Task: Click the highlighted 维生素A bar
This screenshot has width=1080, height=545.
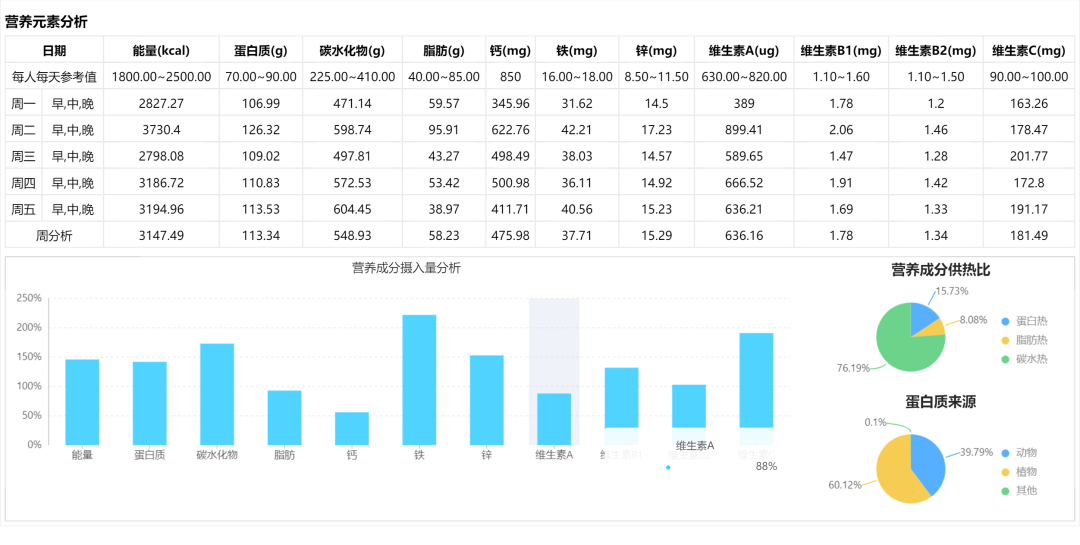Action: [554, 419]
